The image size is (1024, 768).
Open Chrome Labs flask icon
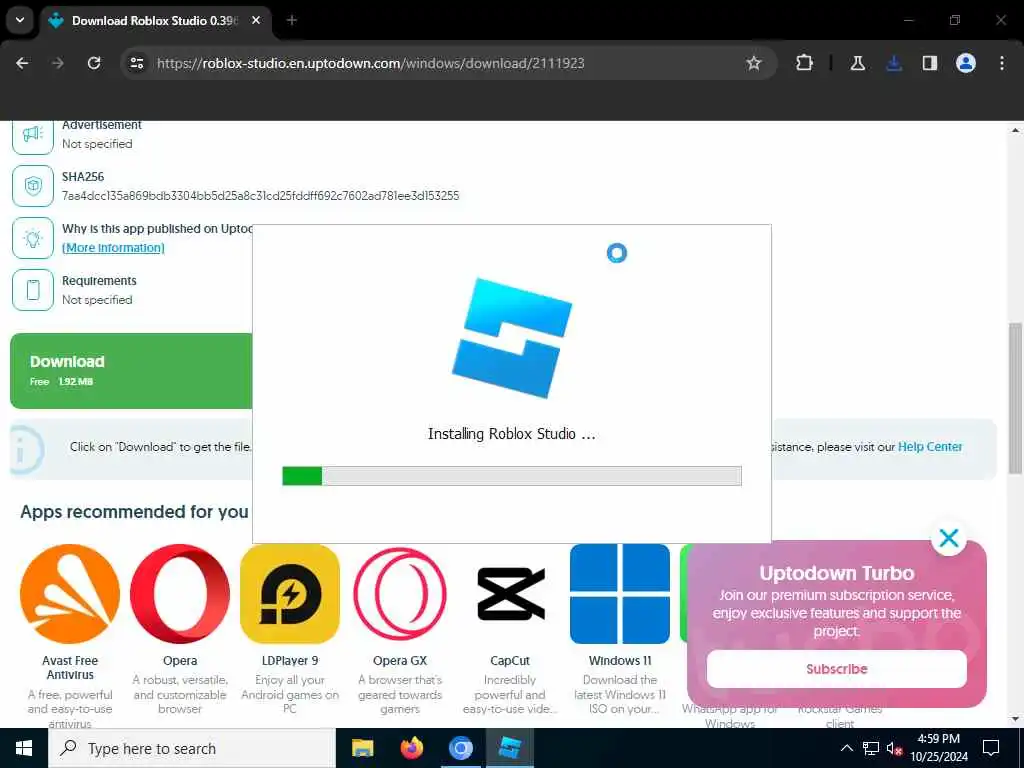tap(857, 63)
